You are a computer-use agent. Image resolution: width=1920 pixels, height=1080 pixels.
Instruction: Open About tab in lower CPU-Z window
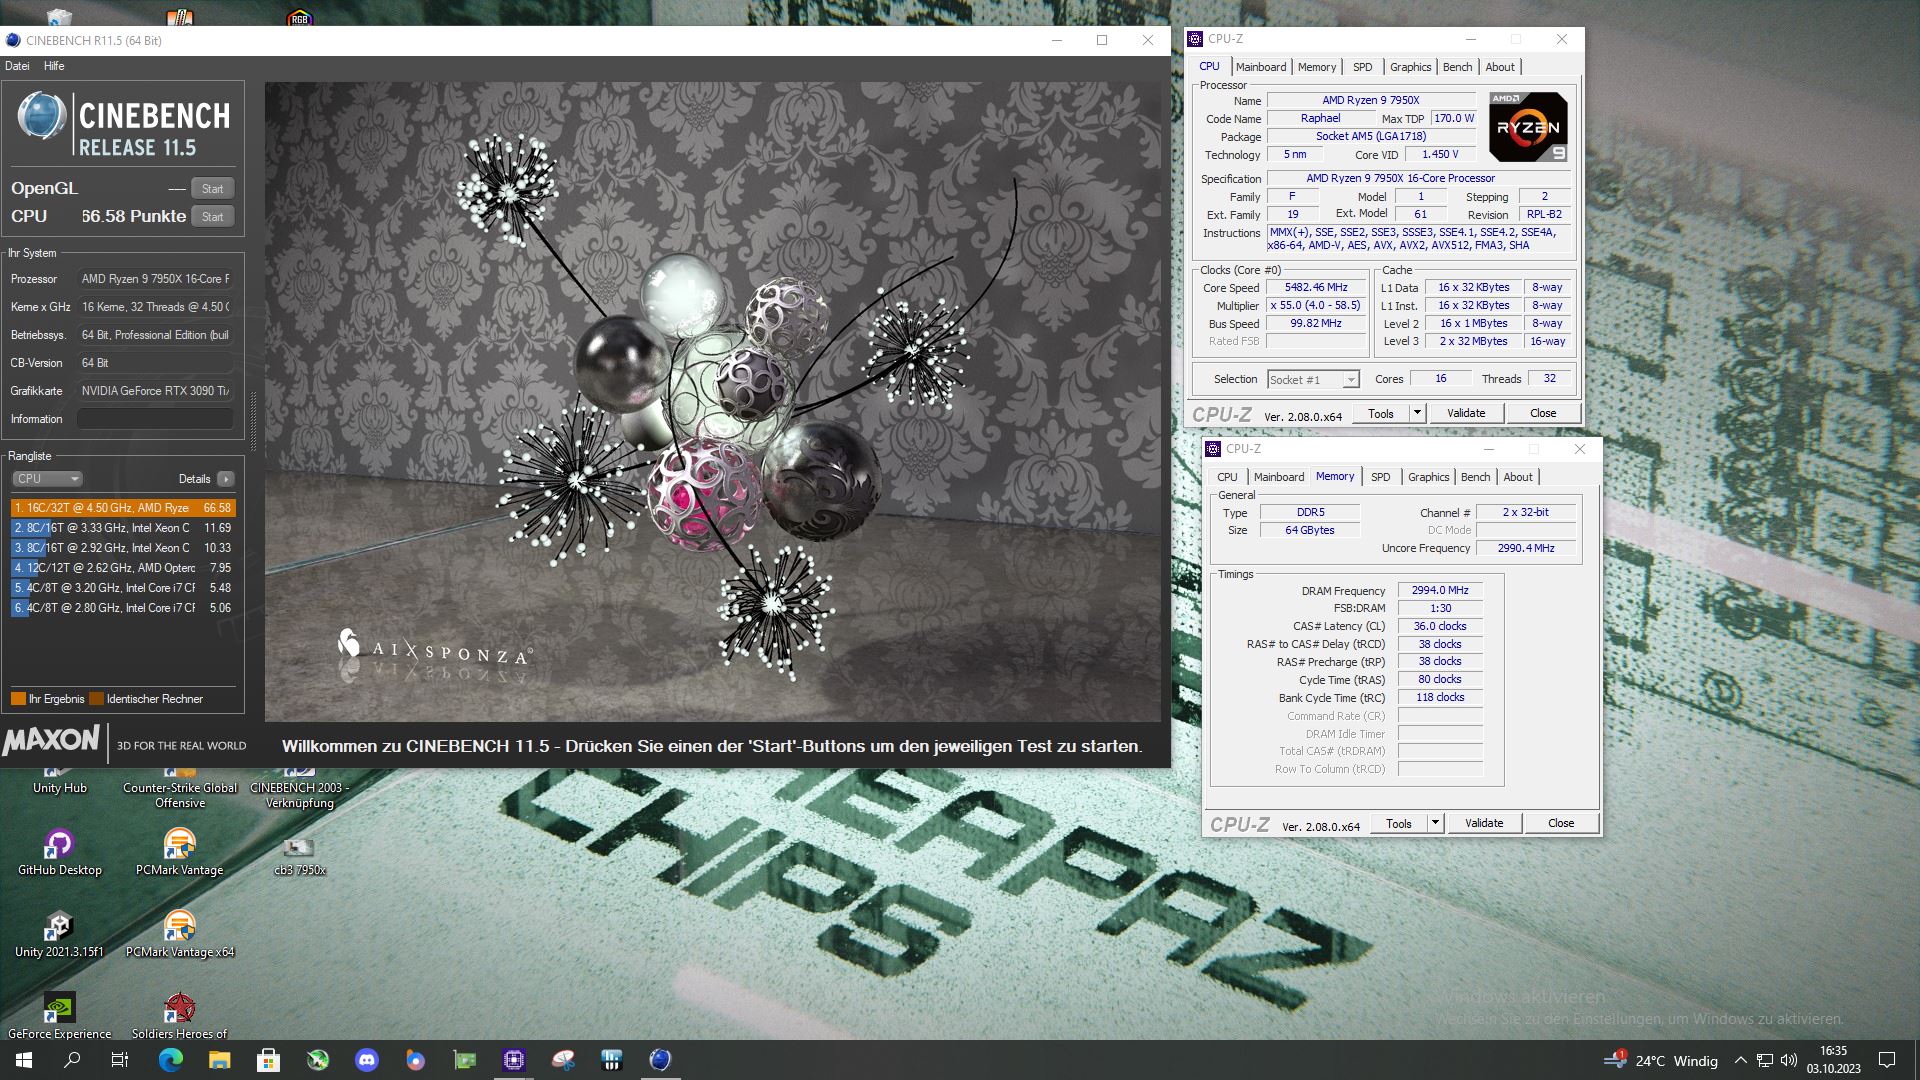point(1518,477)
